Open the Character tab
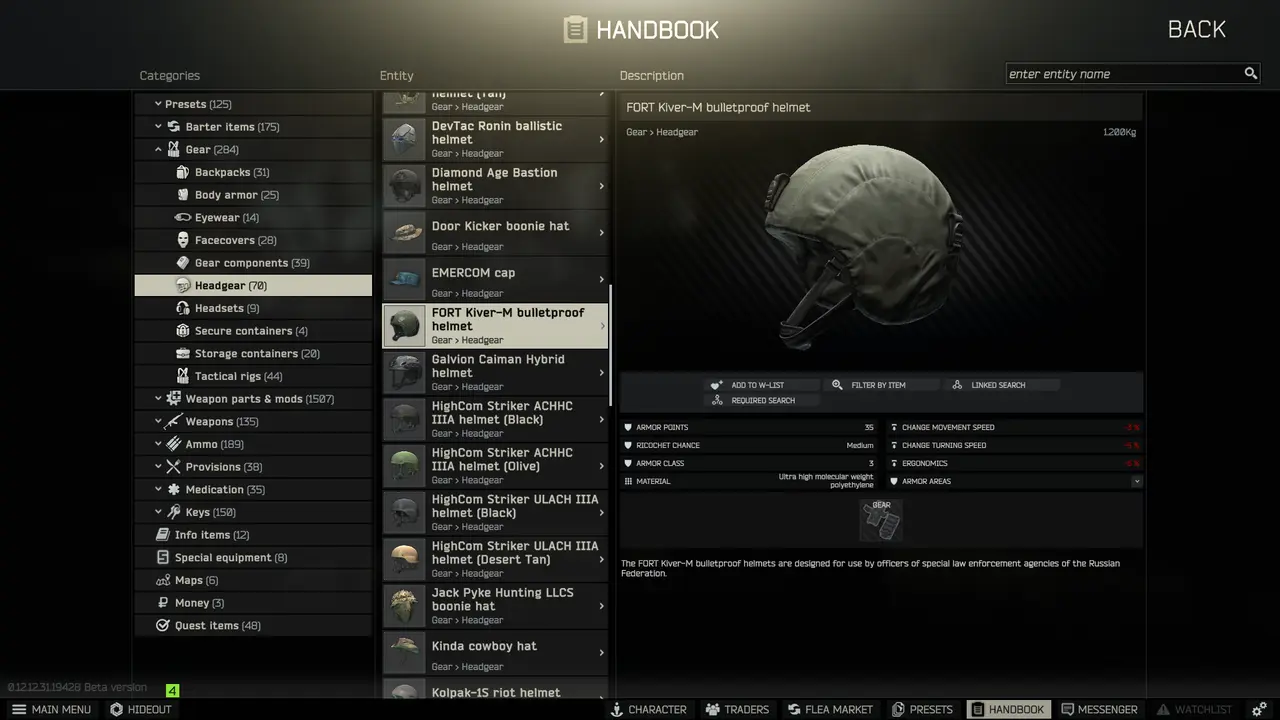 pos(648,709)
